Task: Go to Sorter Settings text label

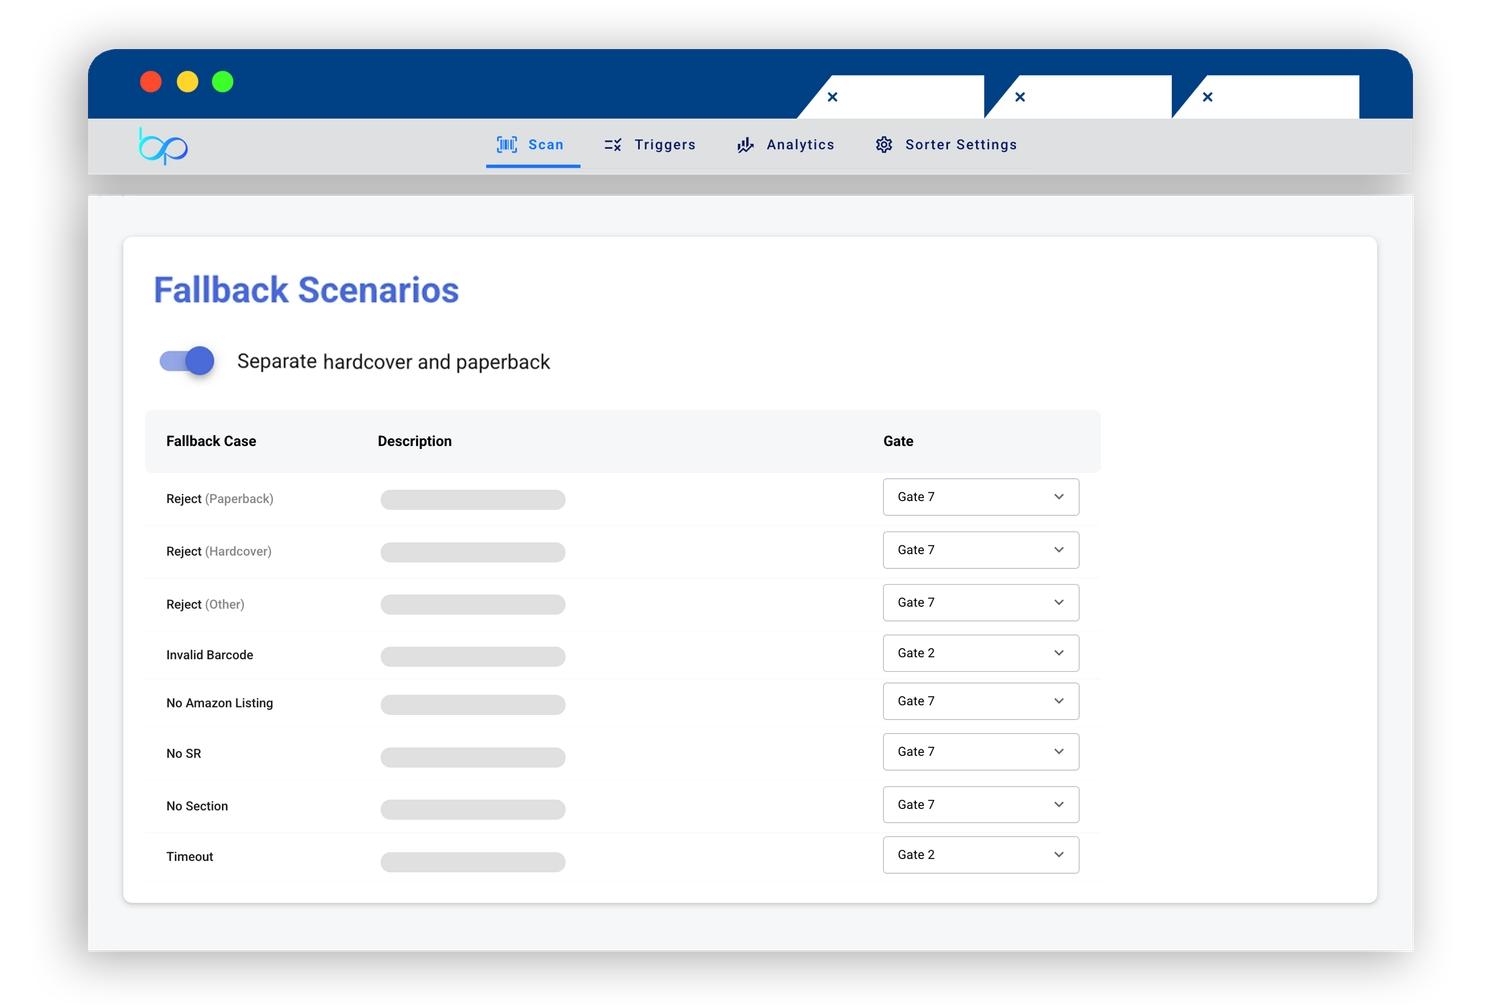Action: [960, 145]
